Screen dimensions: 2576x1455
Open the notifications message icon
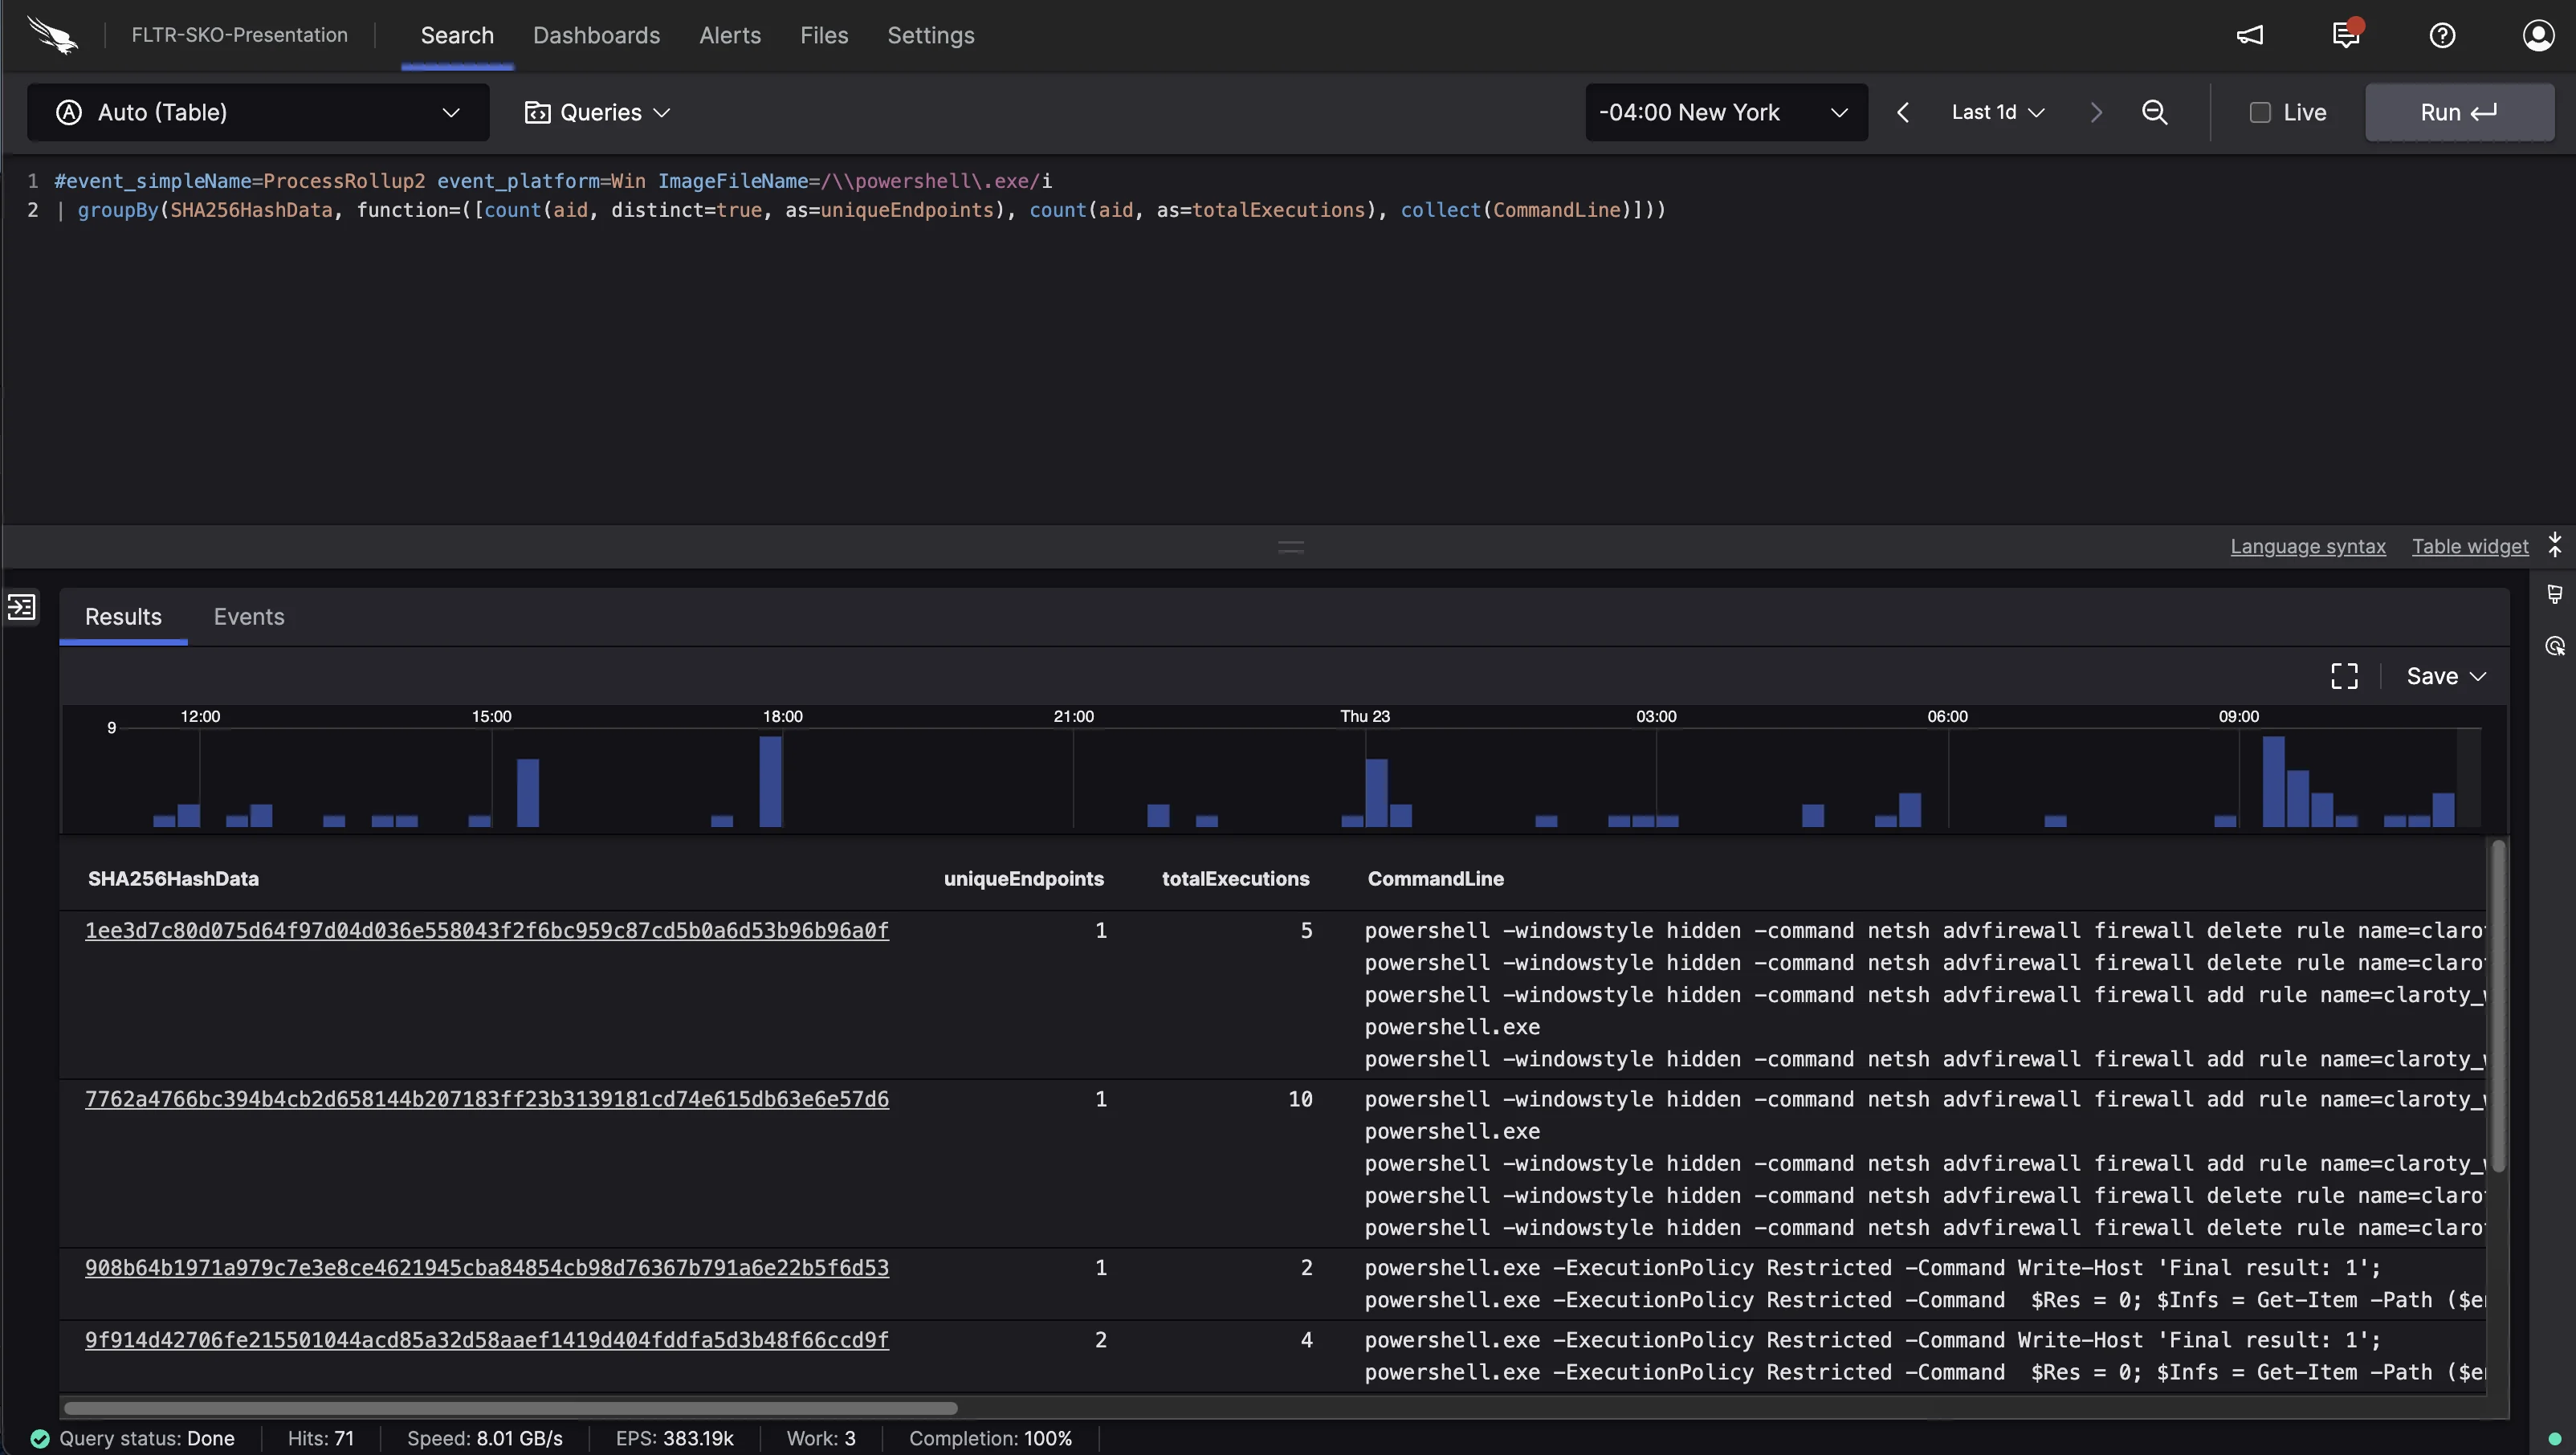[x=2346, y=35]
